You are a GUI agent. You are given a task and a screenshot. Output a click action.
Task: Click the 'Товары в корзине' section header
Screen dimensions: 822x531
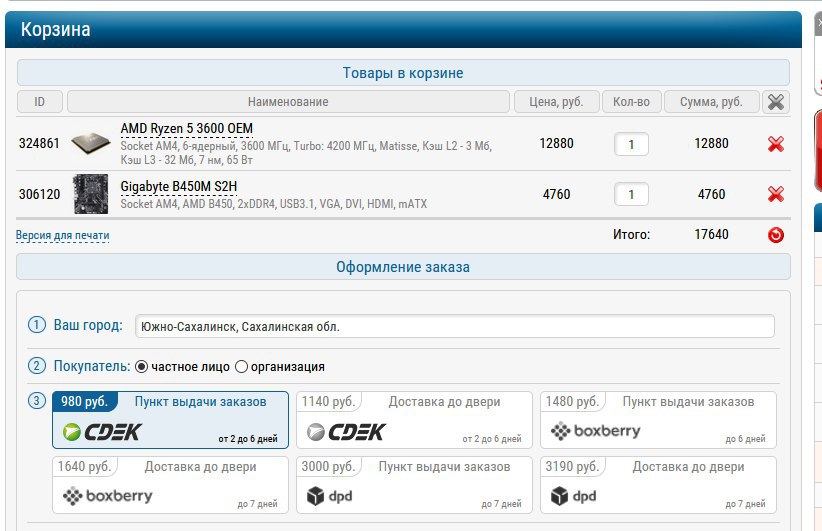[x=403, y=73]
